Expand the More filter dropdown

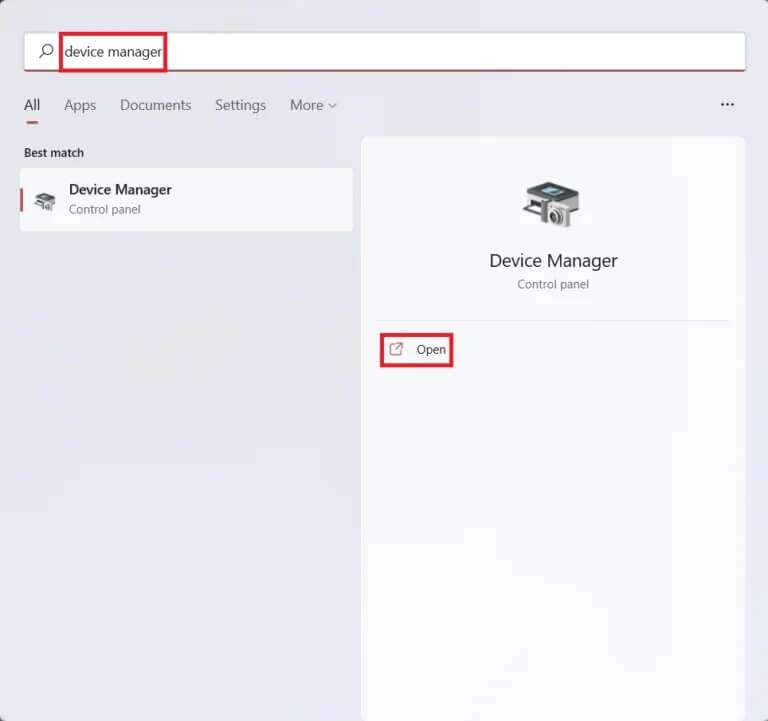click(x=313, y=105)
